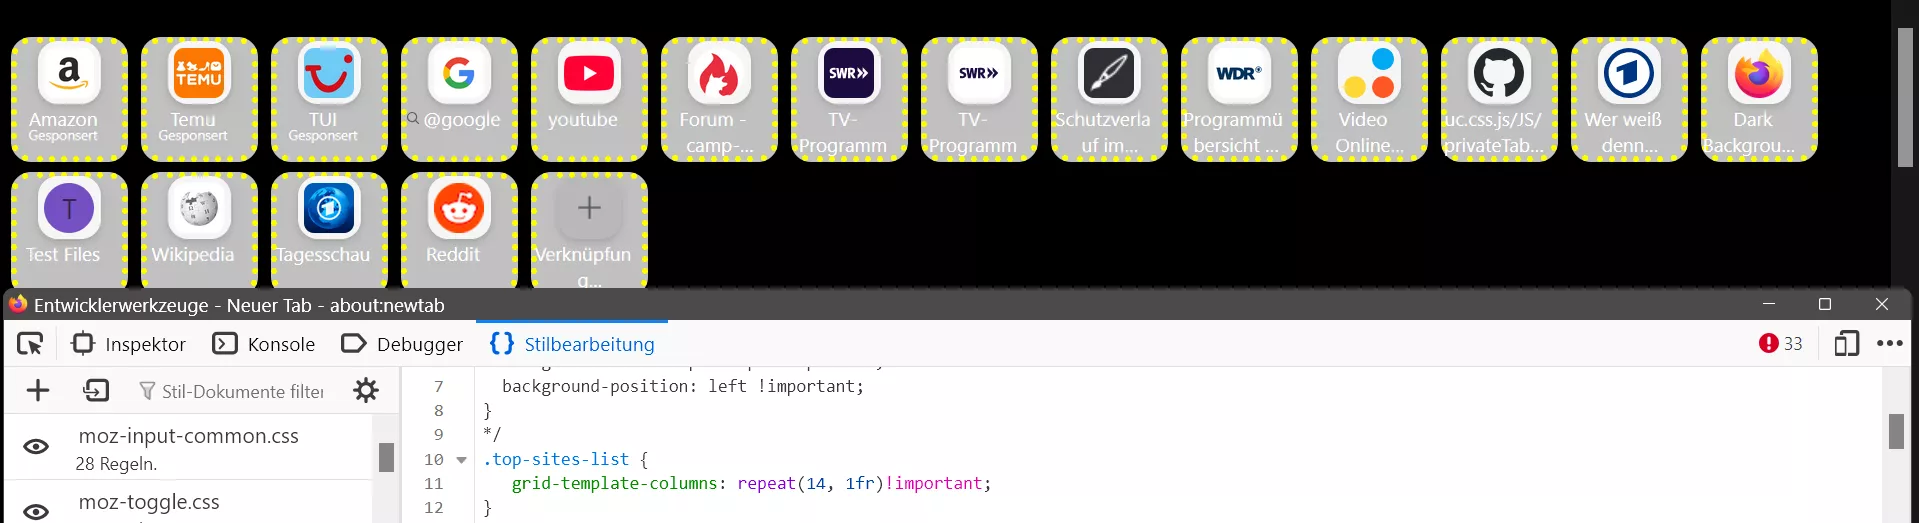Click the grid-template-columns property on line 11
1919x523 pixels.
point(615,484)
